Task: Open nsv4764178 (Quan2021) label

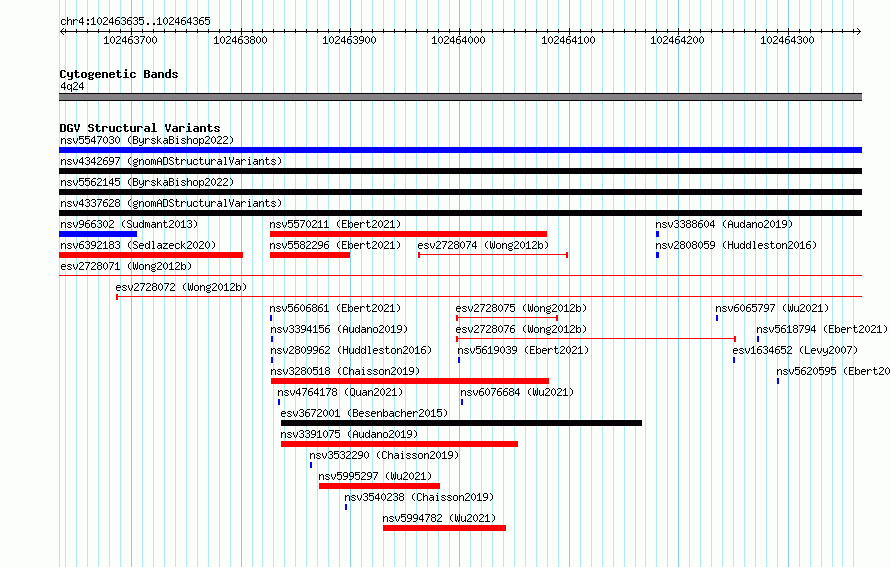Action: [340, 392]
